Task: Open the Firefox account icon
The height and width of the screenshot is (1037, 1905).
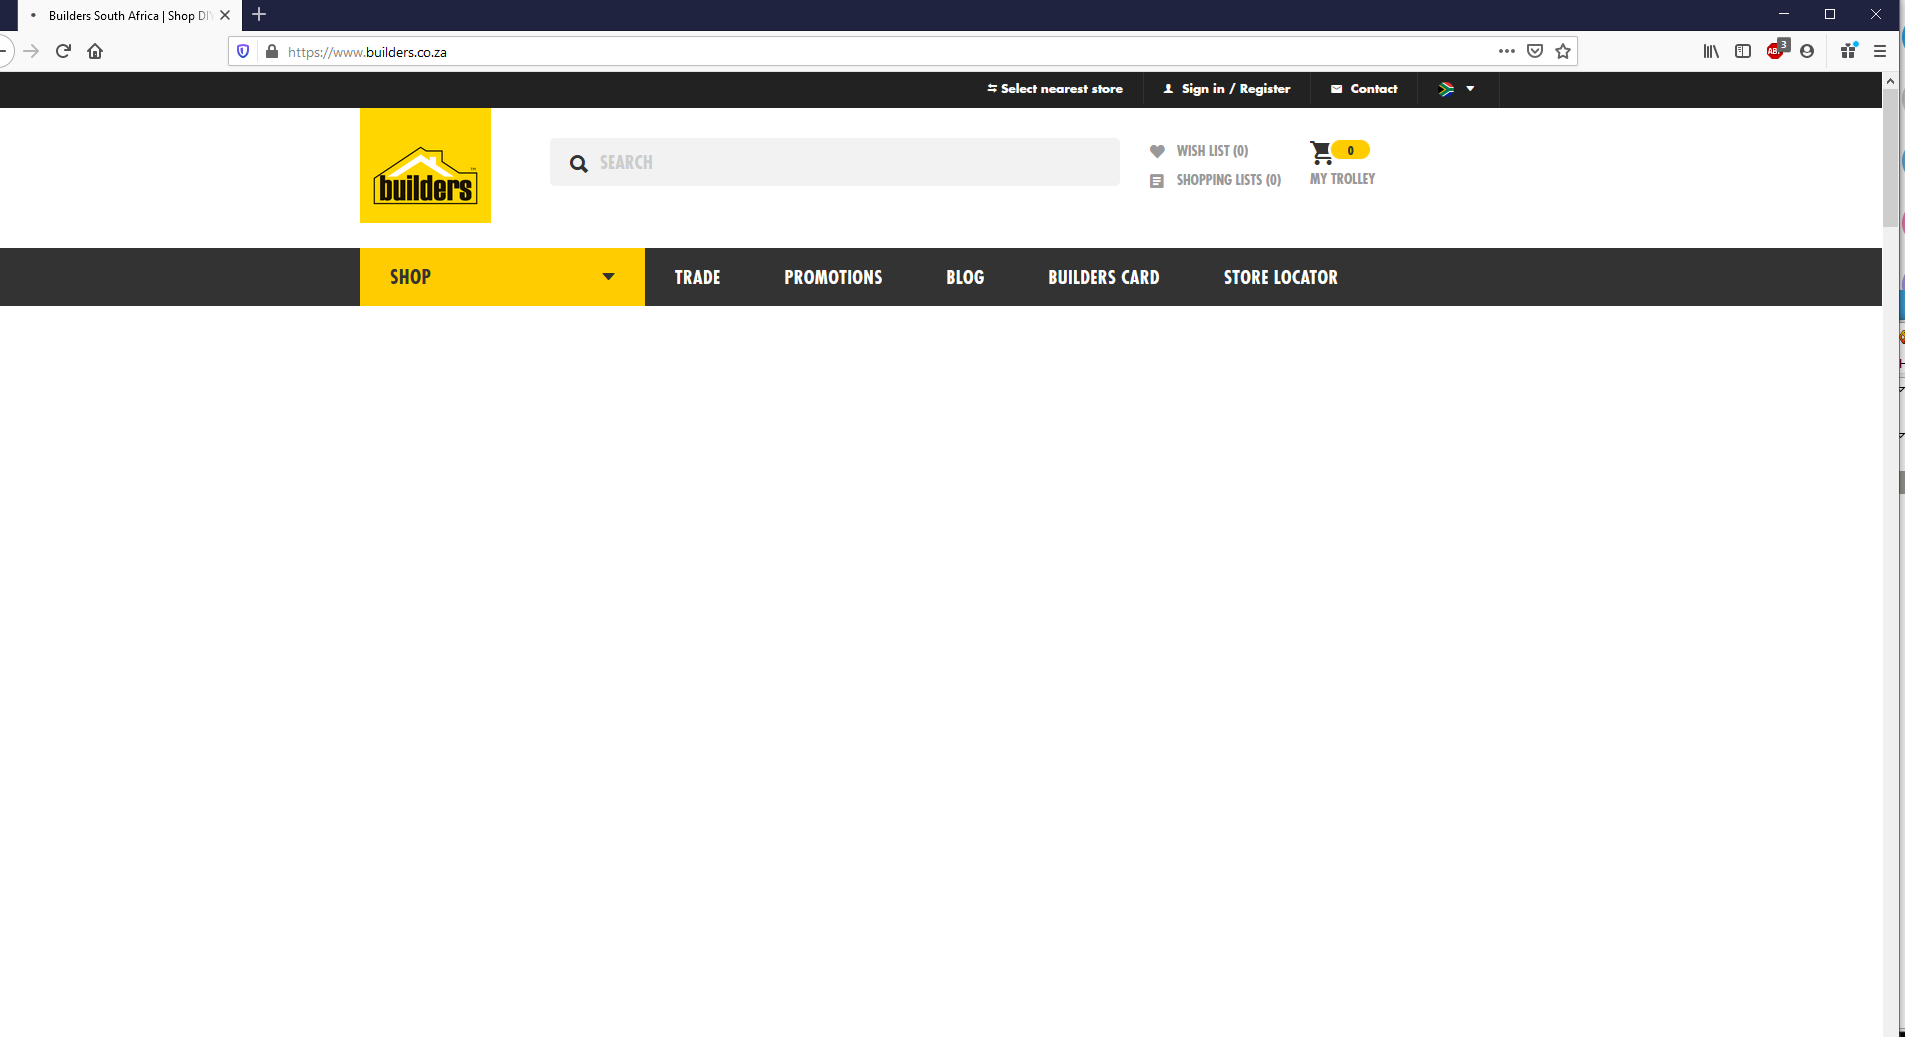Action: (x=1807, y=51)
